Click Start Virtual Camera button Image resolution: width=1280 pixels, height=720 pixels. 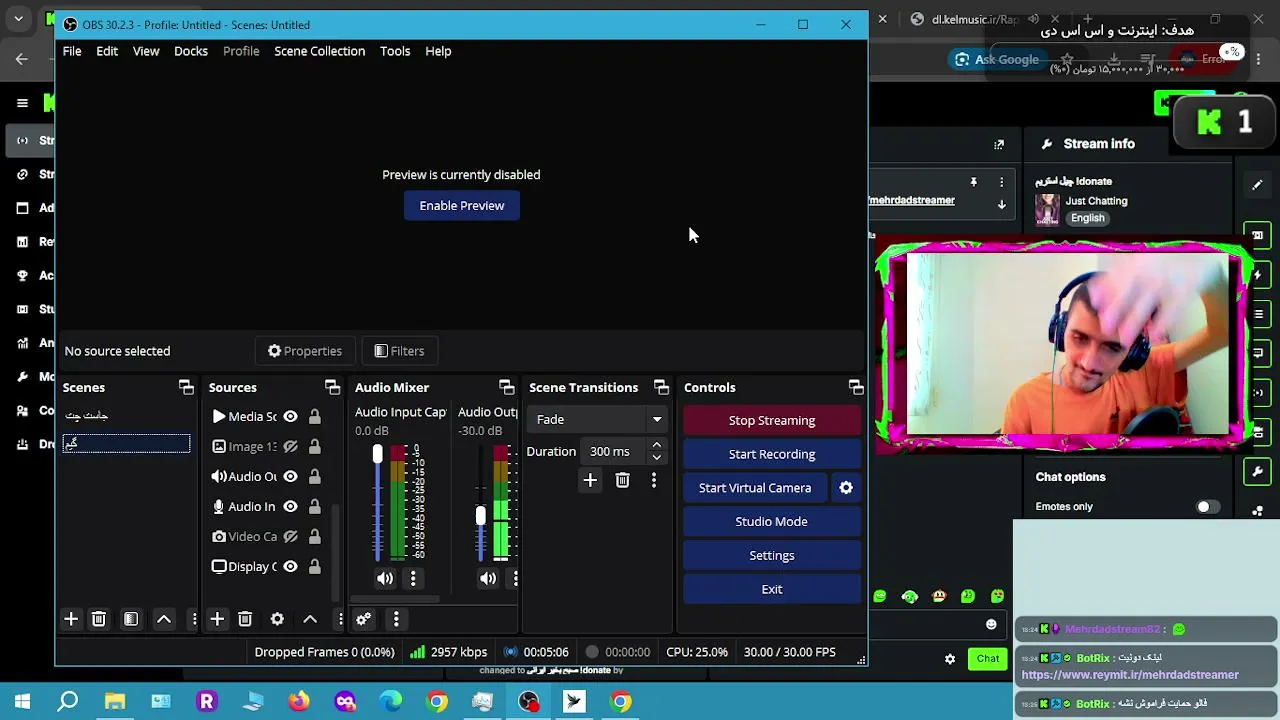pos(755,488)
